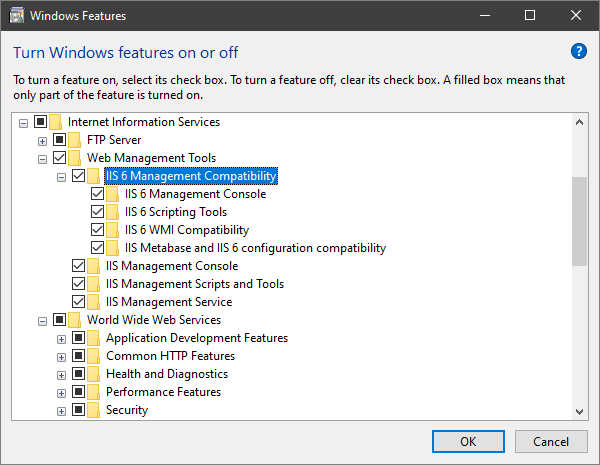The height and width of the screenshot is (465, 600).
Task: Click the Security folder icon
Action: point(94,410)
